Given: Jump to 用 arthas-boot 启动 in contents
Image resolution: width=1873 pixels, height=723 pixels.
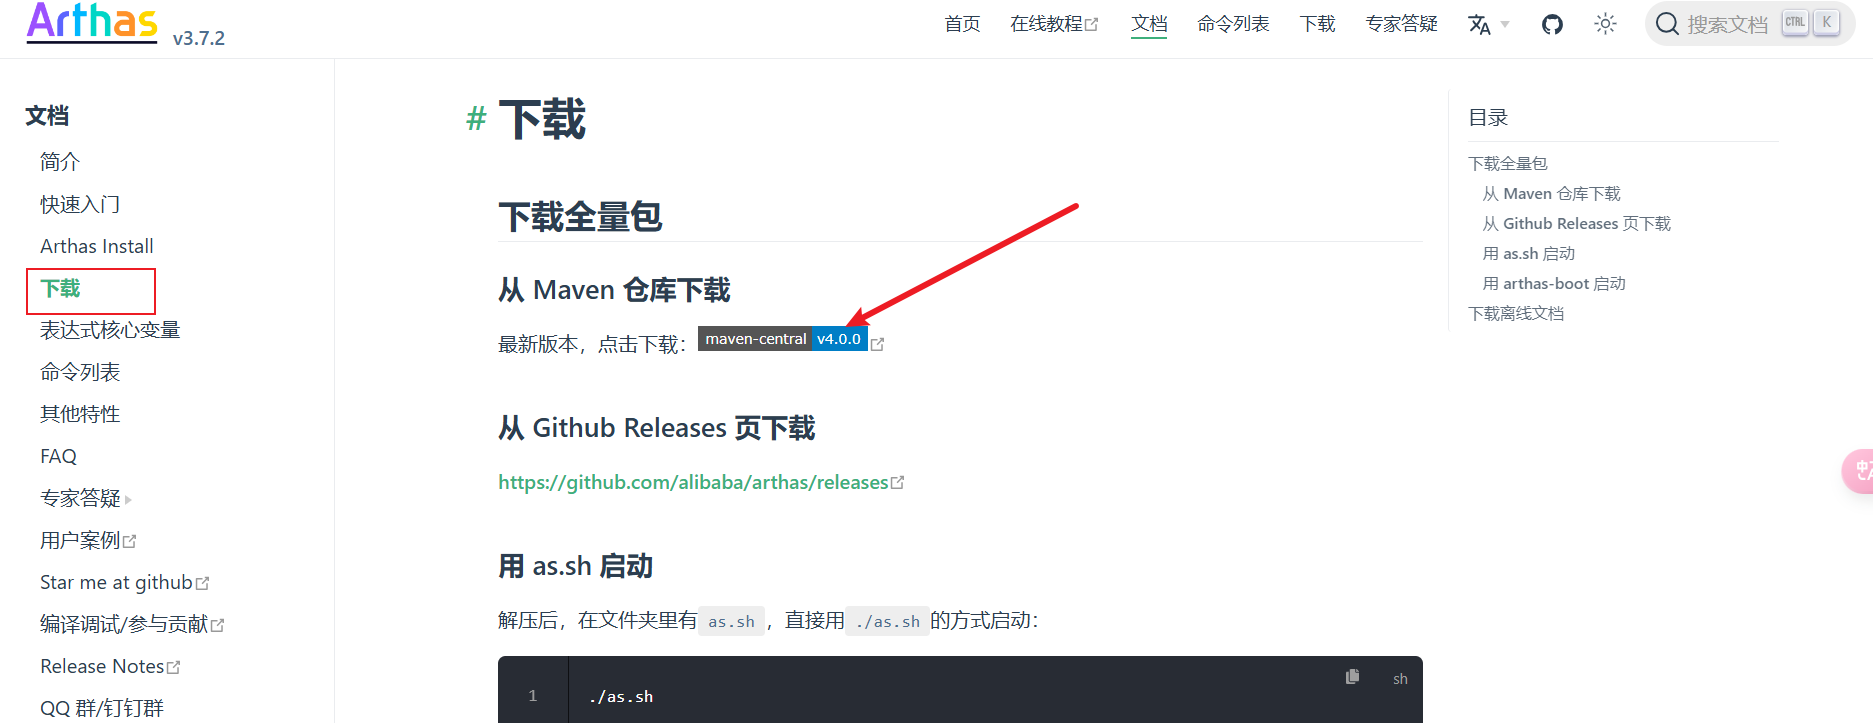Looking at the screenshot, I should [x=1554, y=283].
